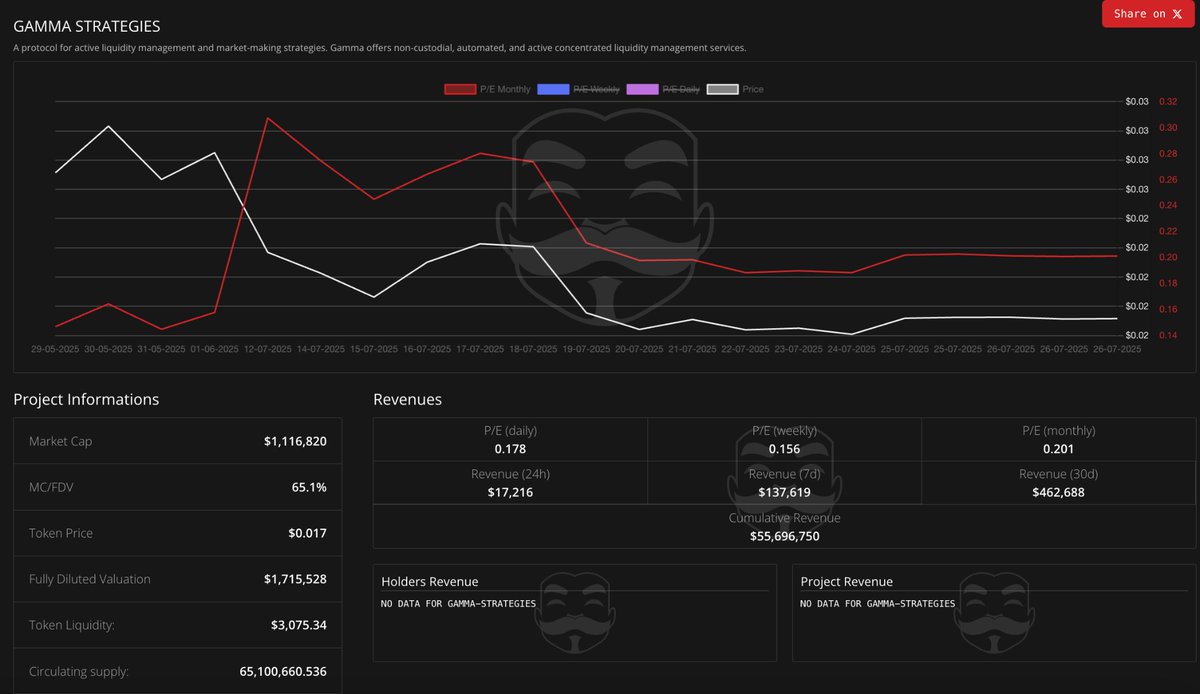This screenshot has height=694, width=1200.
Task: Click the 24-07-2025 x-axis date label
Action: (852, 349)
